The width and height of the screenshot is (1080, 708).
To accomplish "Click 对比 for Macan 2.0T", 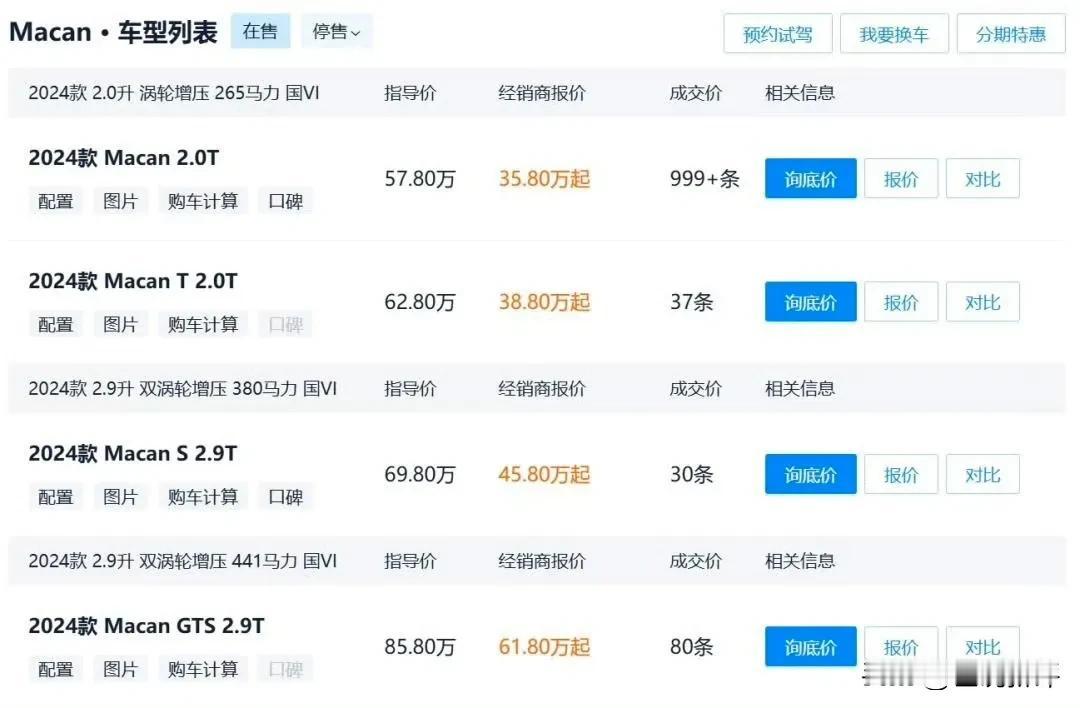I will click(x=982, y=180).
